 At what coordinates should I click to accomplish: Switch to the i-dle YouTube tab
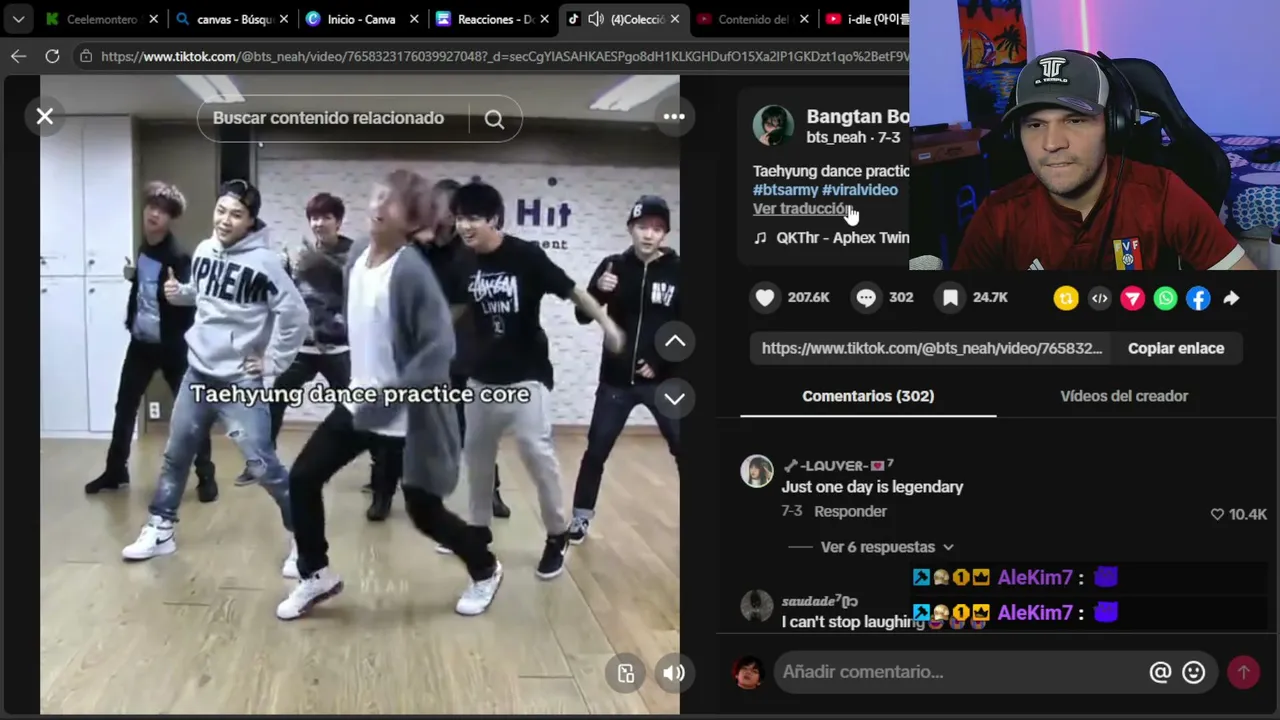pos(867,19)
